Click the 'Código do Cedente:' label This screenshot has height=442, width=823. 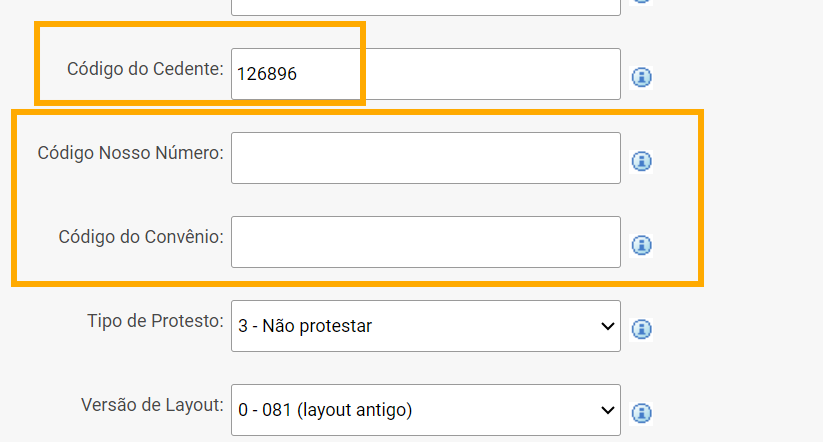coord(145,69)
